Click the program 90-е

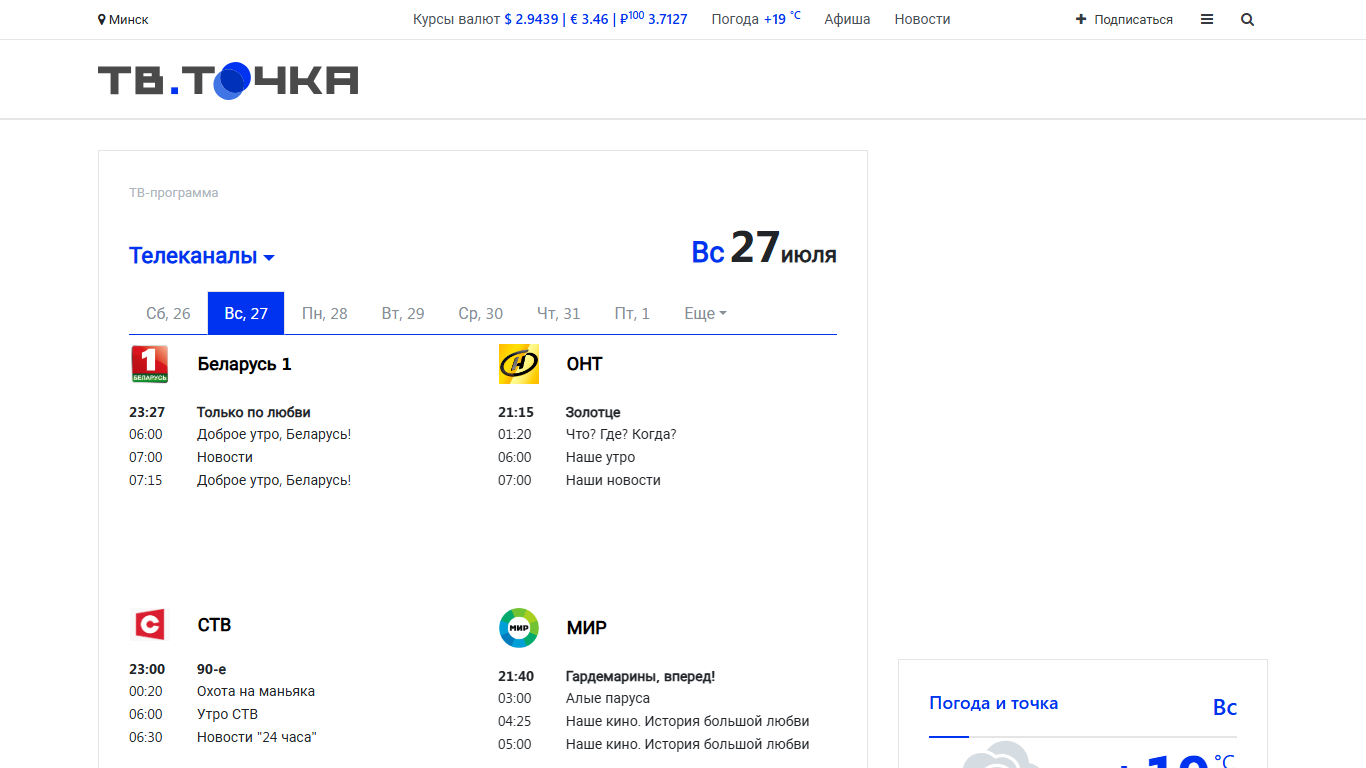click(212, 669)
